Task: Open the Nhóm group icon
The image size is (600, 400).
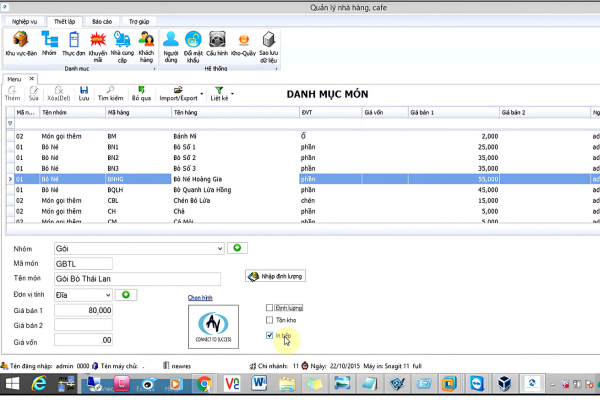Action: 49,44
